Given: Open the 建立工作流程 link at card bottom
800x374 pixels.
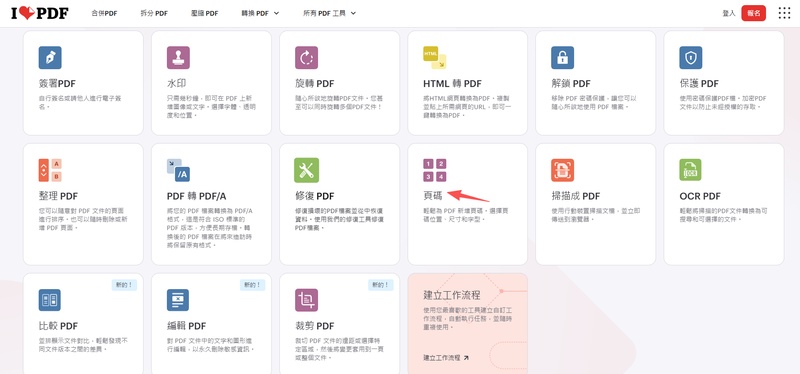Looking at the screenshot, I should (446, 358).
